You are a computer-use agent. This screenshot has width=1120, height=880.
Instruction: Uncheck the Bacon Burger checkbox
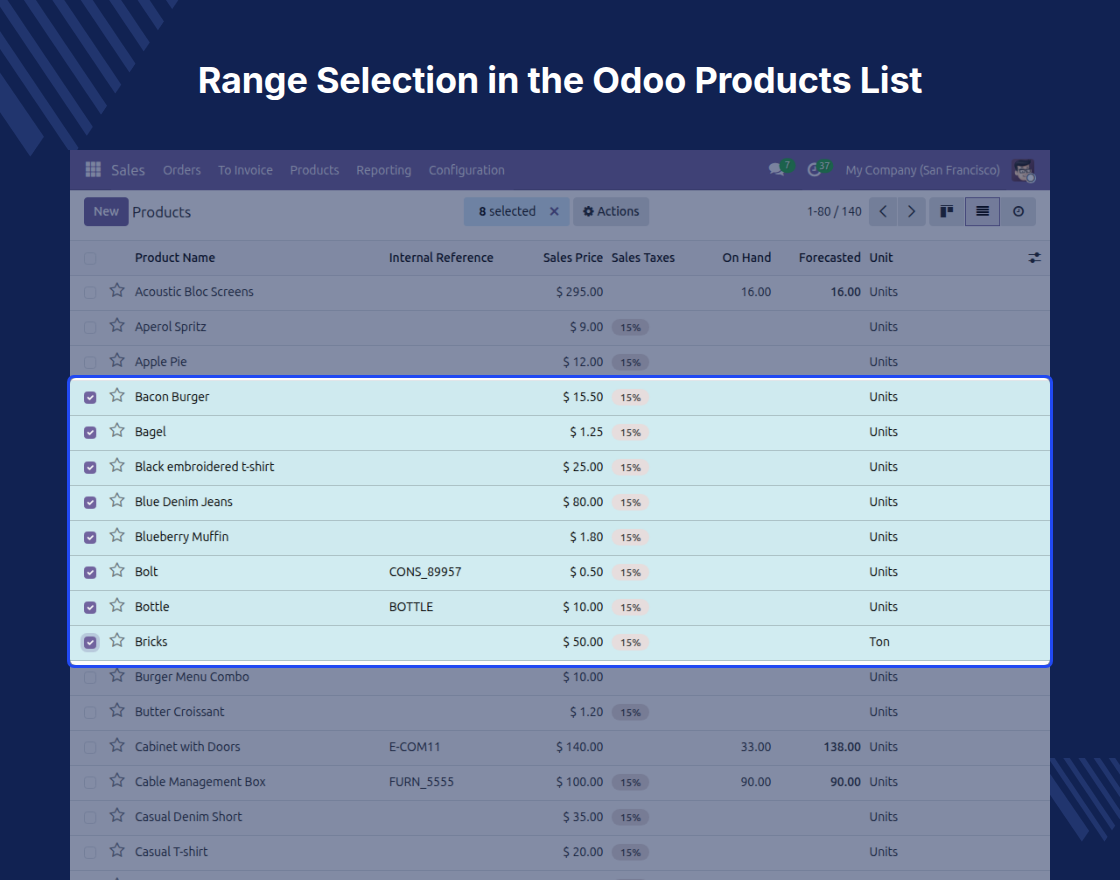coord(90,397)
